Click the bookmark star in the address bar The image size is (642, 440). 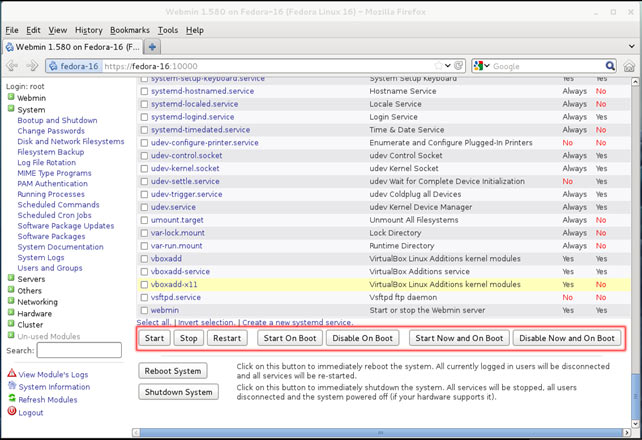coord(439,66)
